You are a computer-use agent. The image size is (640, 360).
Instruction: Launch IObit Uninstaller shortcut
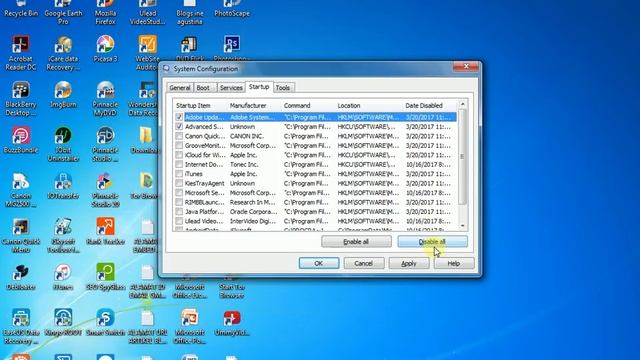click(63, 145)
